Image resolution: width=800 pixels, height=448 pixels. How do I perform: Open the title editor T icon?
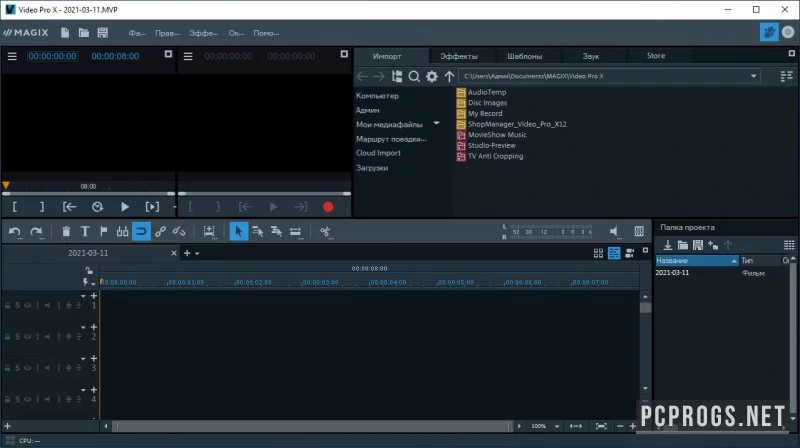pyautogui.click(x=85, y=232)
